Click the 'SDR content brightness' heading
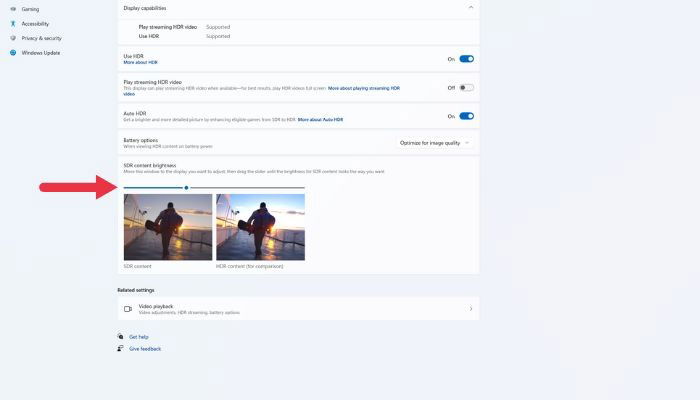The width and height of the screenshot is (700, 400). point(150,166)
